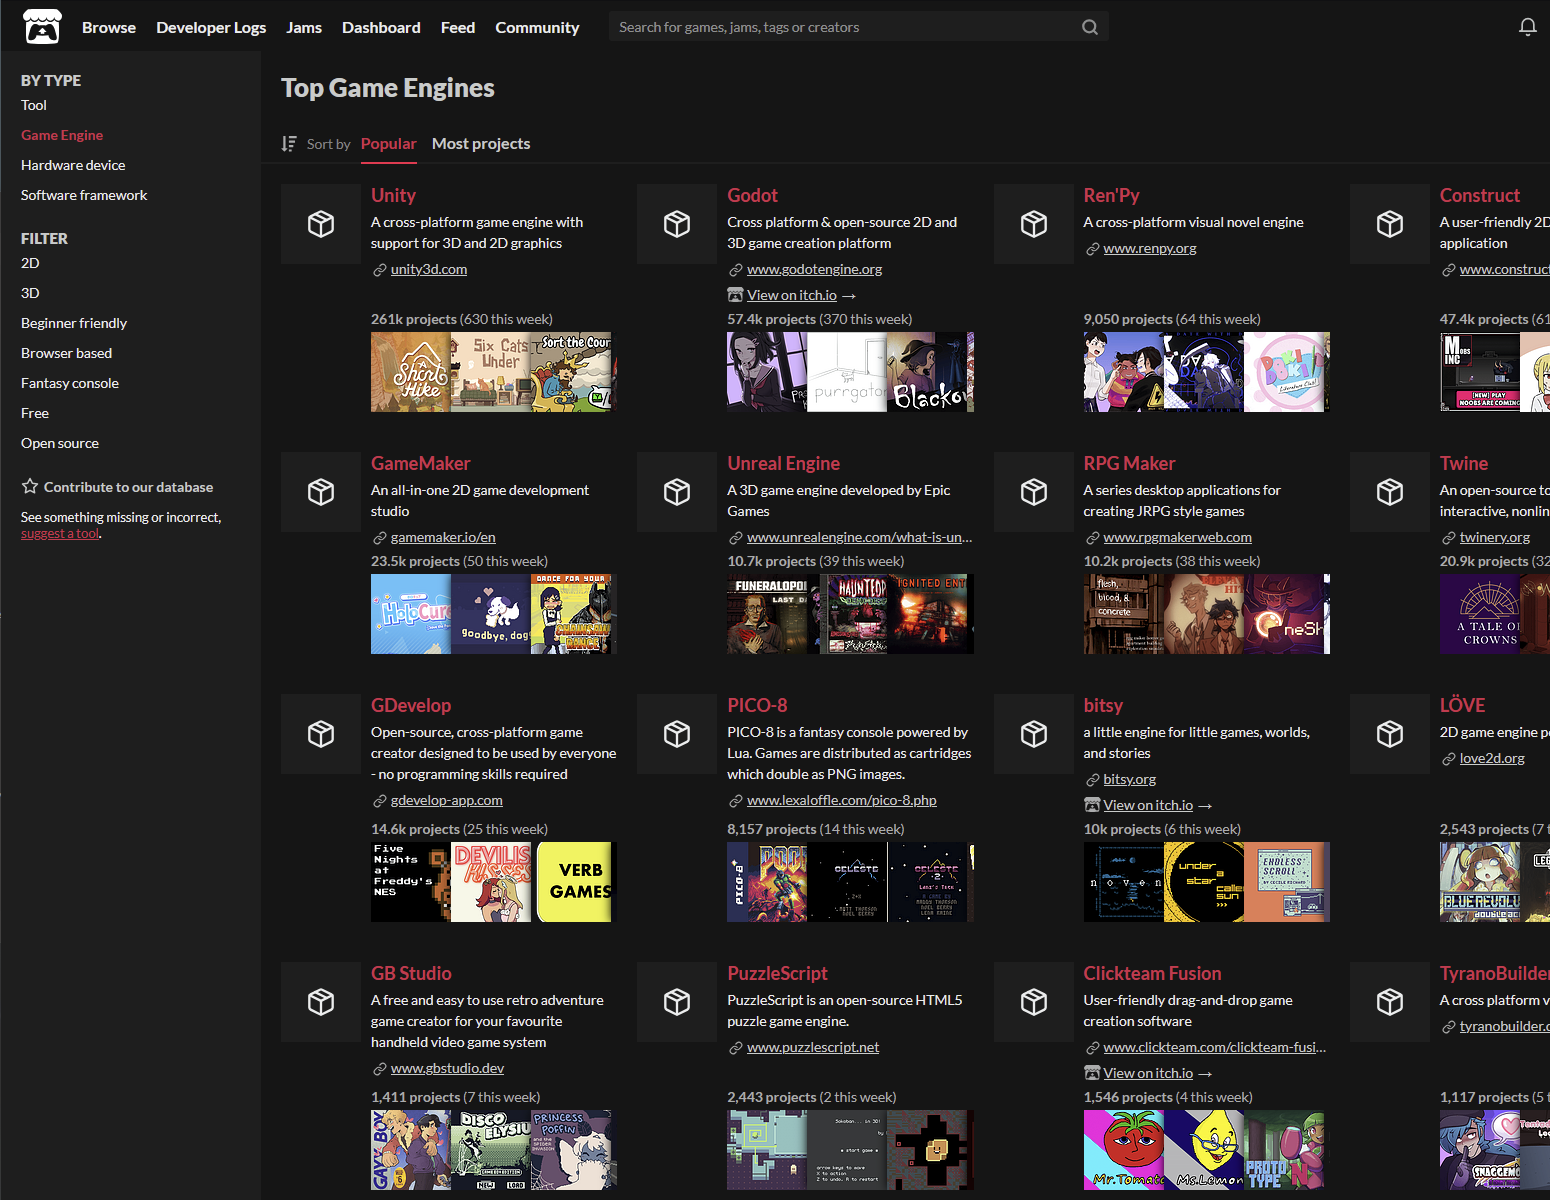Select Game Engine type in sidebar
The image size is (1550, 1200).
point(62,135)
